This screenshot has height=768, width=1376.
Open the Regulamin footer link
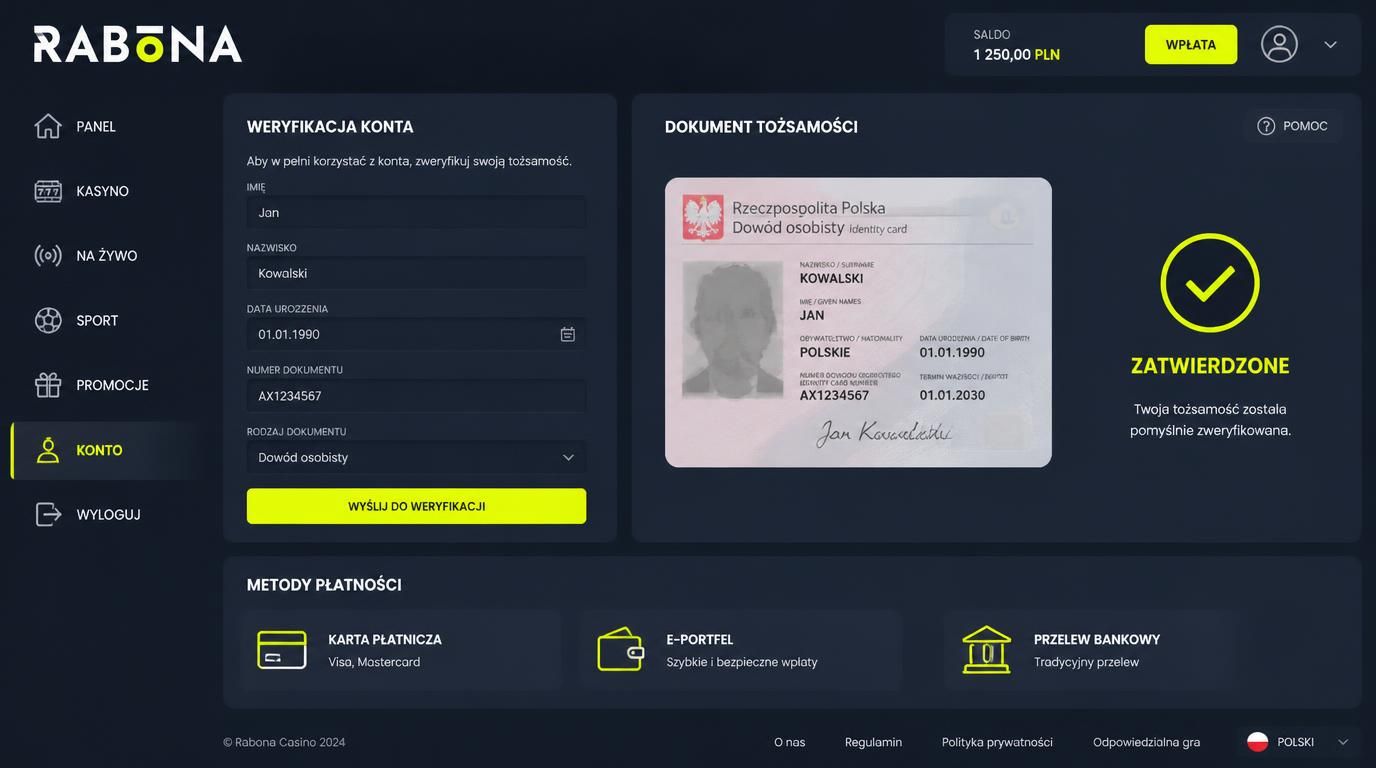(873, 742)
